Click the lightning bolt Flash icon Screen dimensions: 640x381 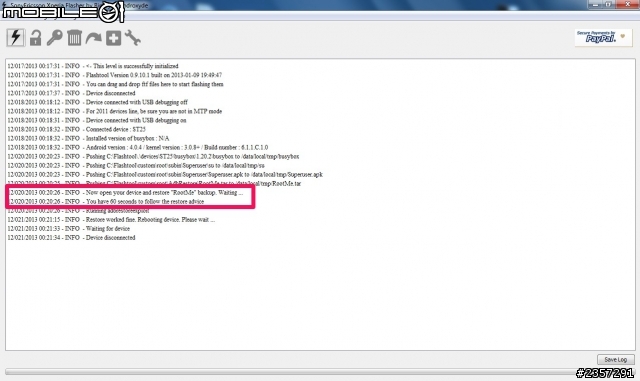16,38
